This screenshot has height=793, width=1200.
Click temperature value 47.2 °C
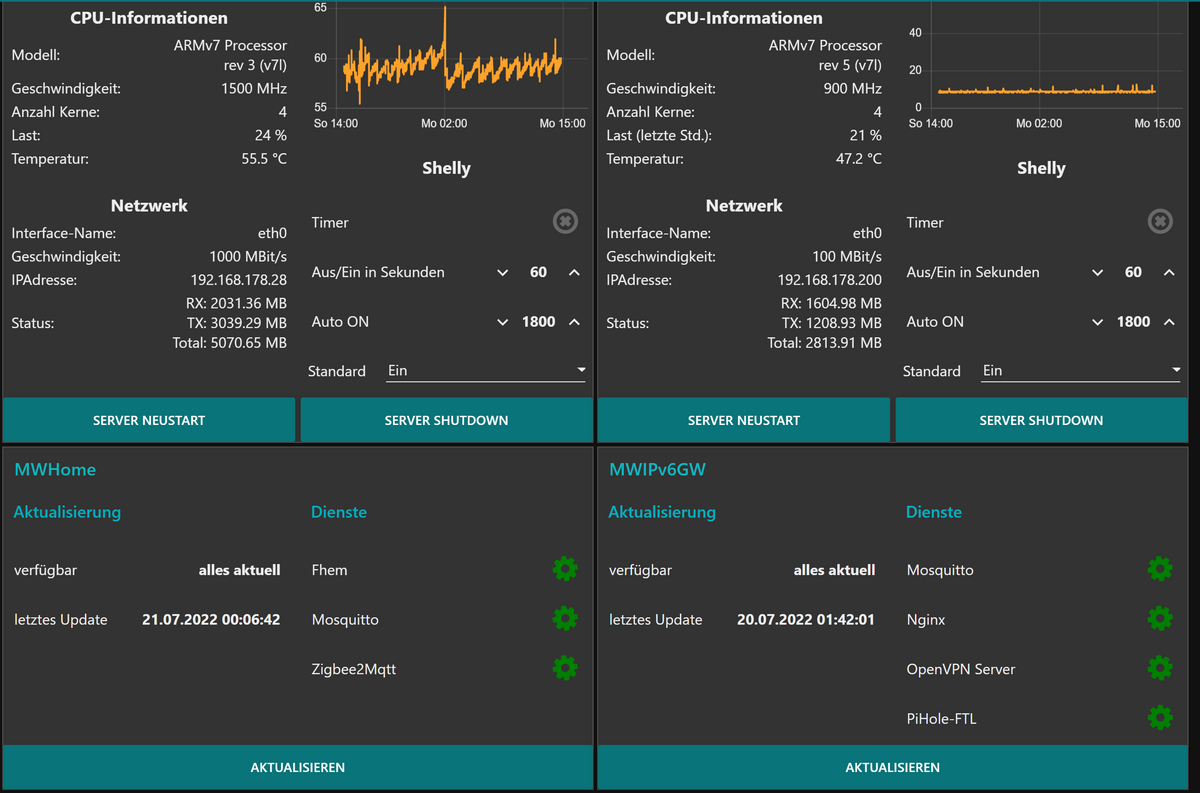pos(859,158)
